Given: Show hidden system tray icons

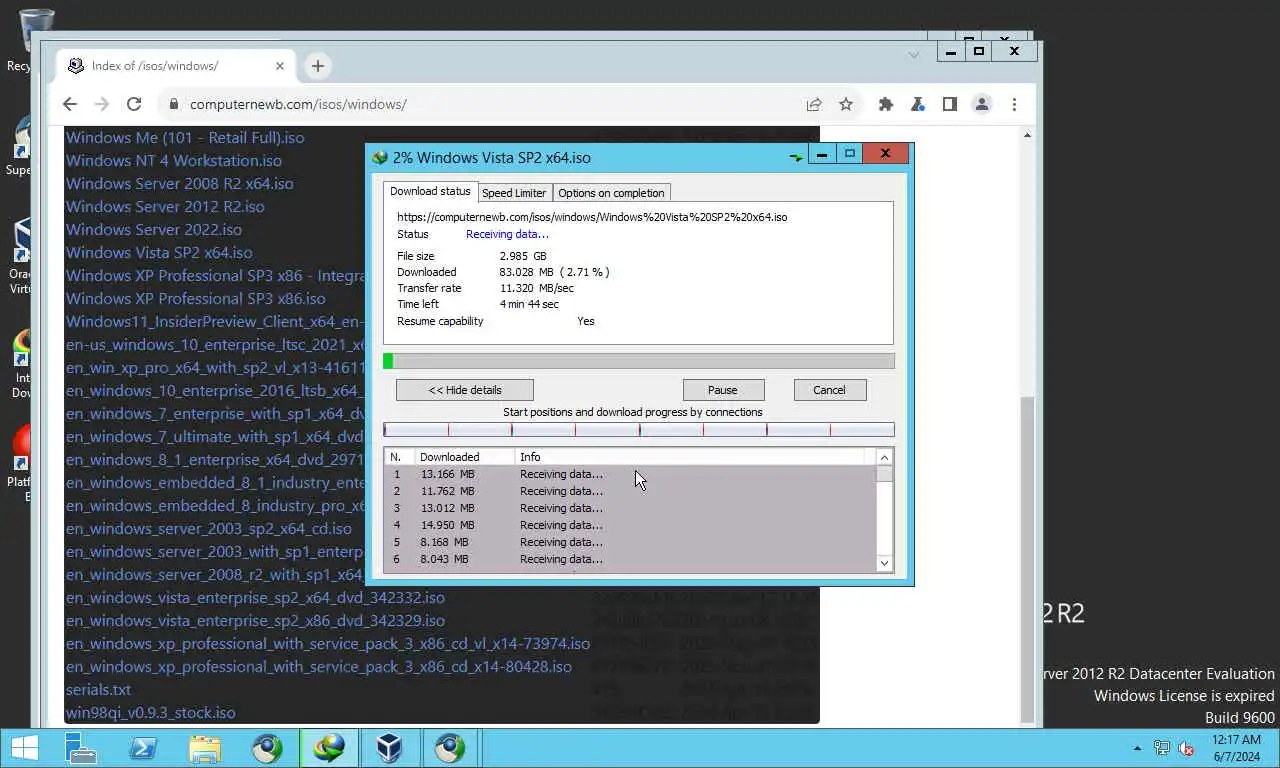Looking at the screenshot, I should (1137, 748).
